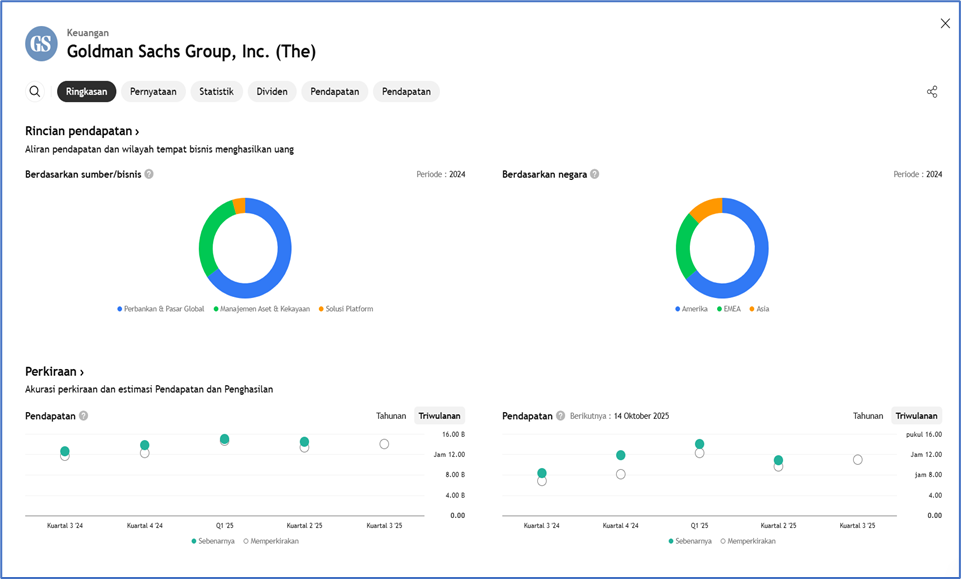Screen dimensions: 961x579
Task: Expand the Perkiraan section
Action: tap(54, 372)
